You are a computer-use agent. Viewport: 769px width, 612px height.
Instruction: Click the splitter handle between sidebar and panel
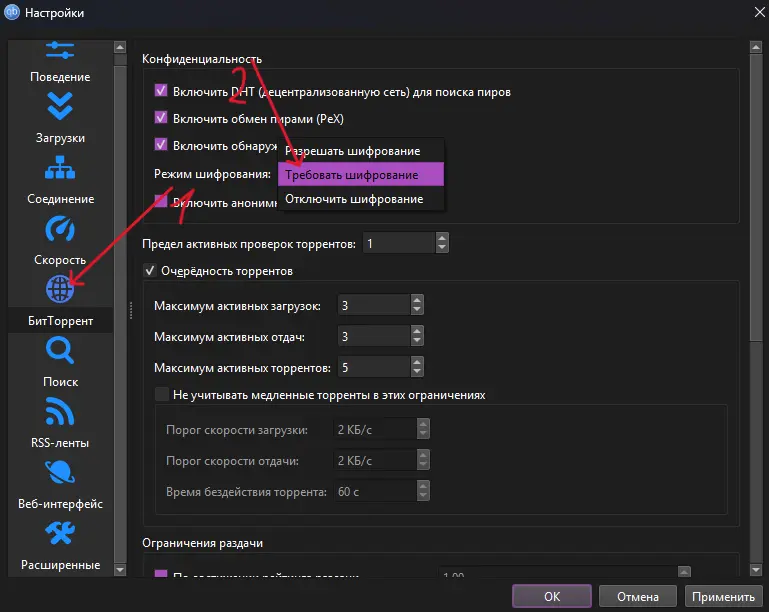pyautogui.click(x=131, y=310)
